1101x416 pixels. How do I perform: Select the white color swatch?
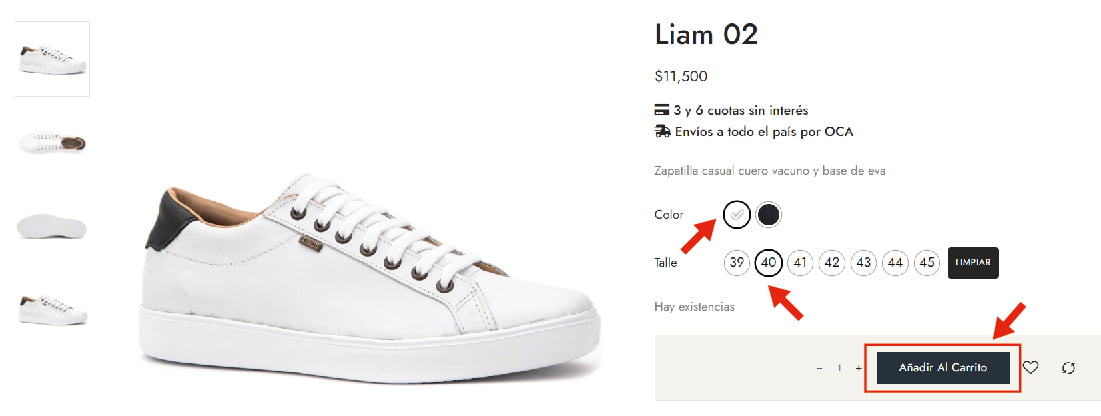pyautogui.click(x=736, y=214)
